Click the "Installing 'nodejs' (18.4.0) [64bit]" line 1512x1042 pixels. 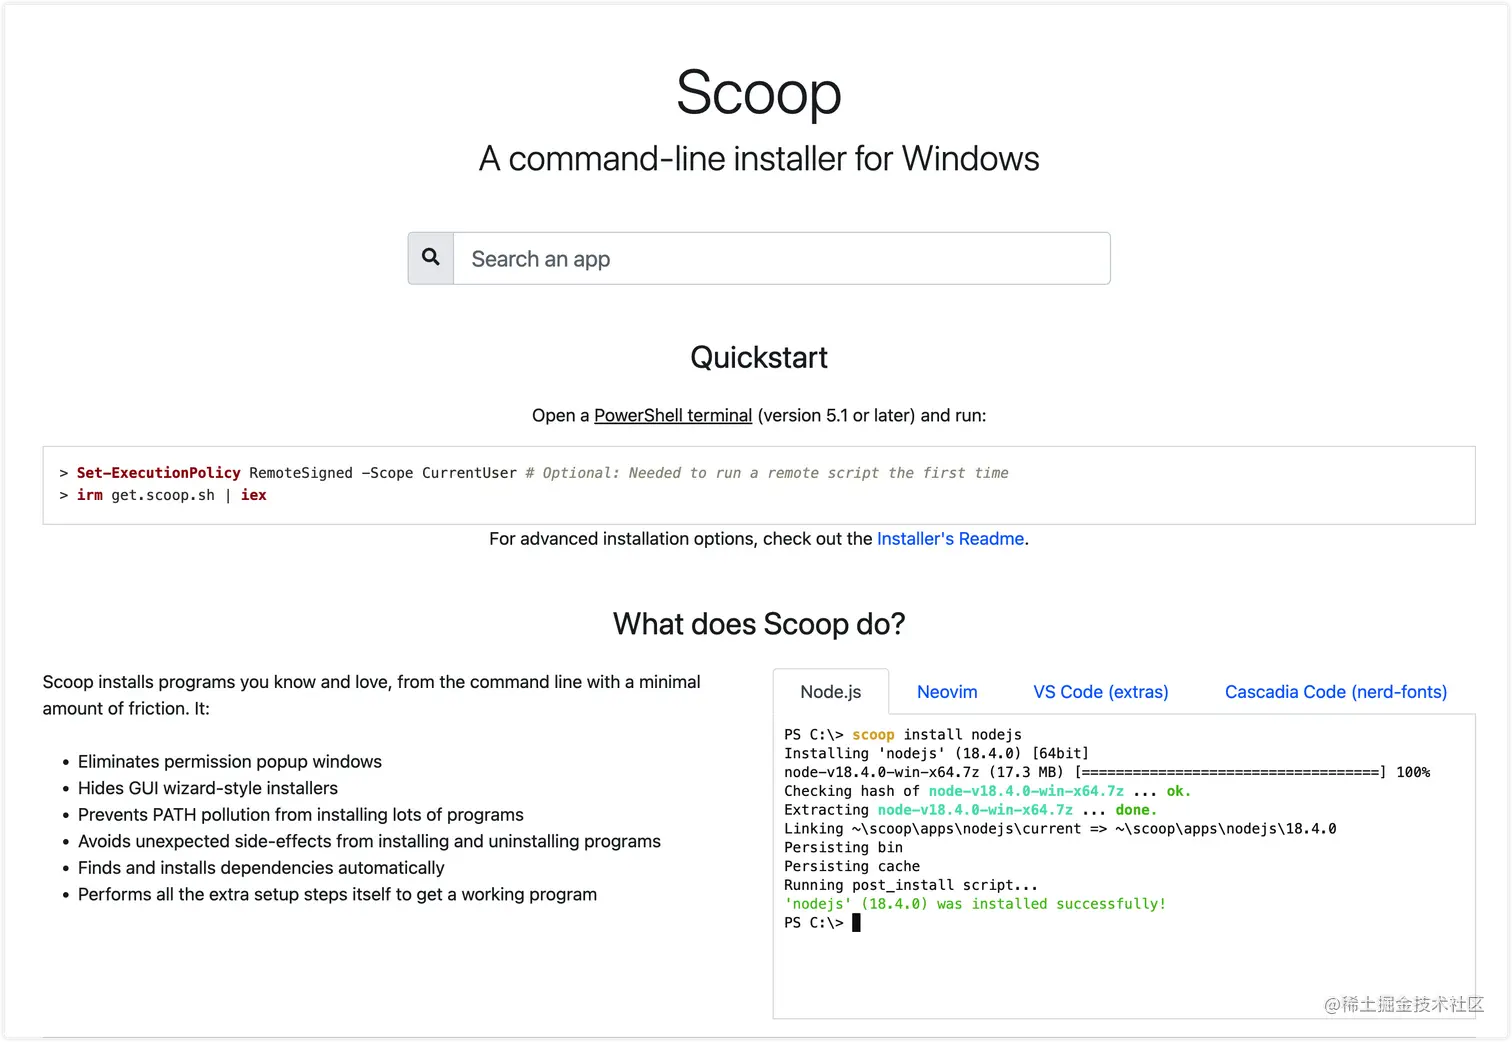[x=936, y=753]
